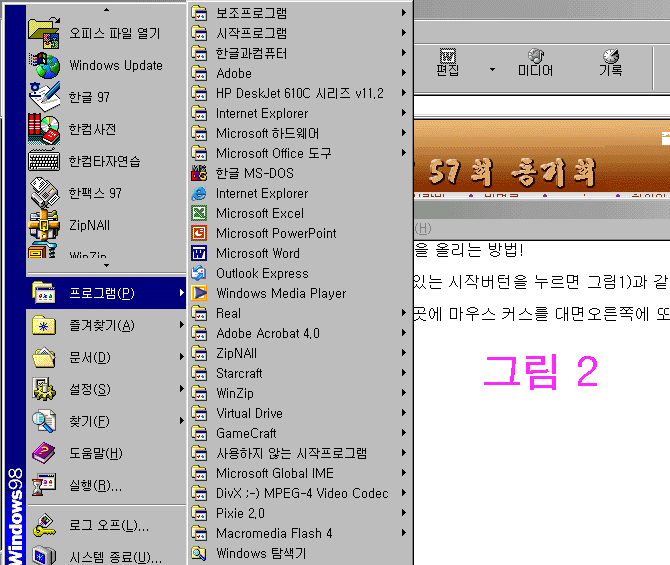The height and width of the screenshot is (565, 670).
Task: Click the bottom arrow below WinZip
Action: pos(106,265)
